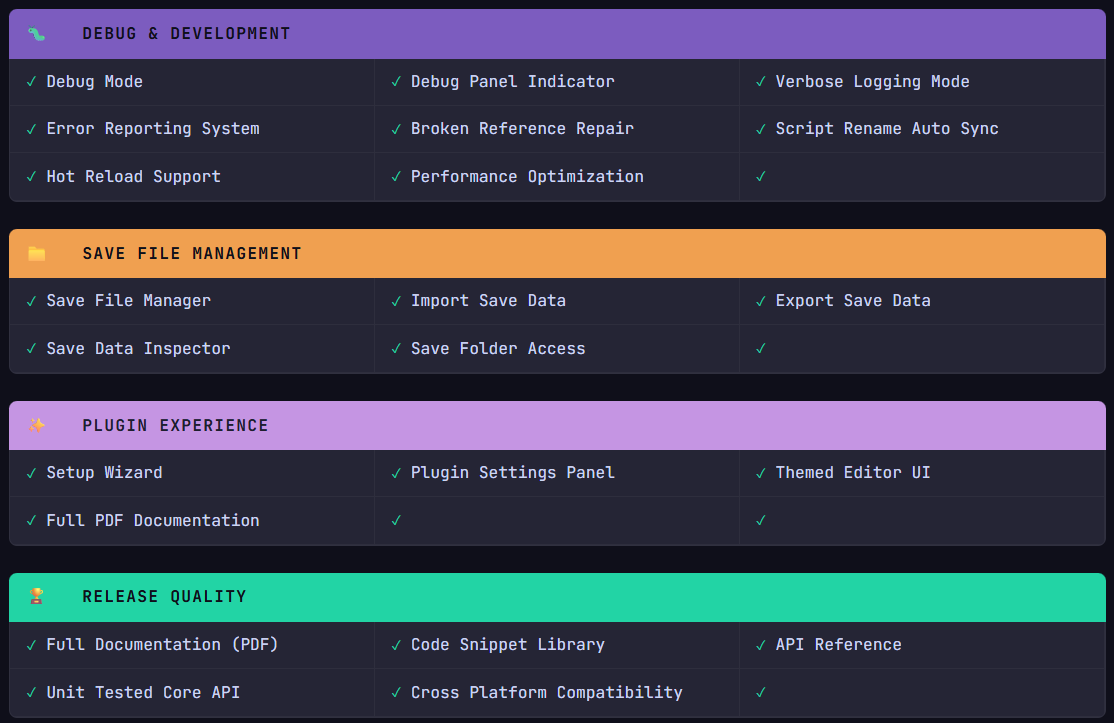Toggle the Export Save Data checkmark
The width and height of the screenshot is (1114, 723).
[760, 301]
